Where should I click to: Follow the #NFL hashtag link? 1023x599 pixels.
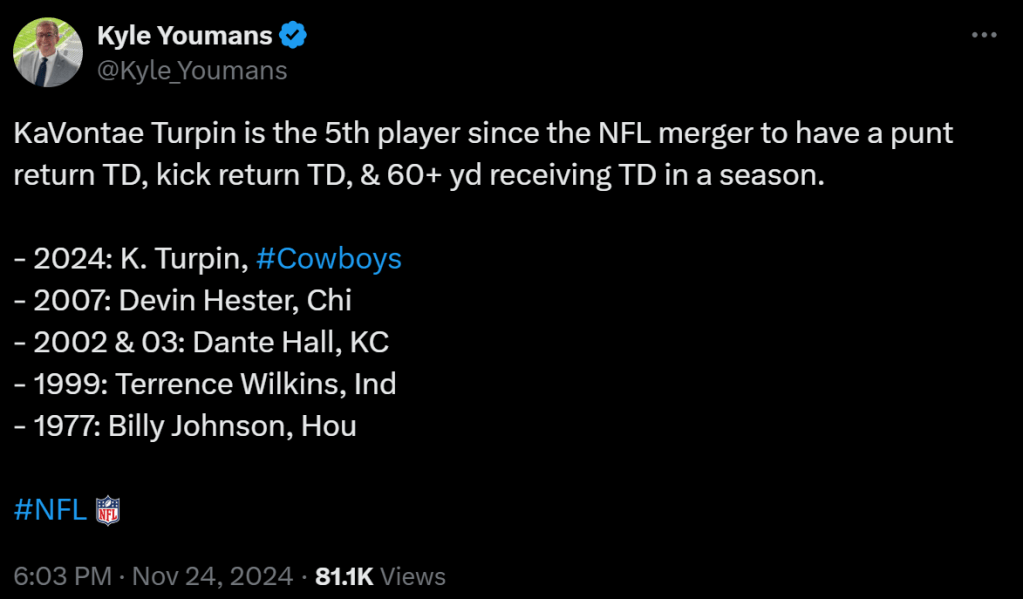(x=50, y=511)
